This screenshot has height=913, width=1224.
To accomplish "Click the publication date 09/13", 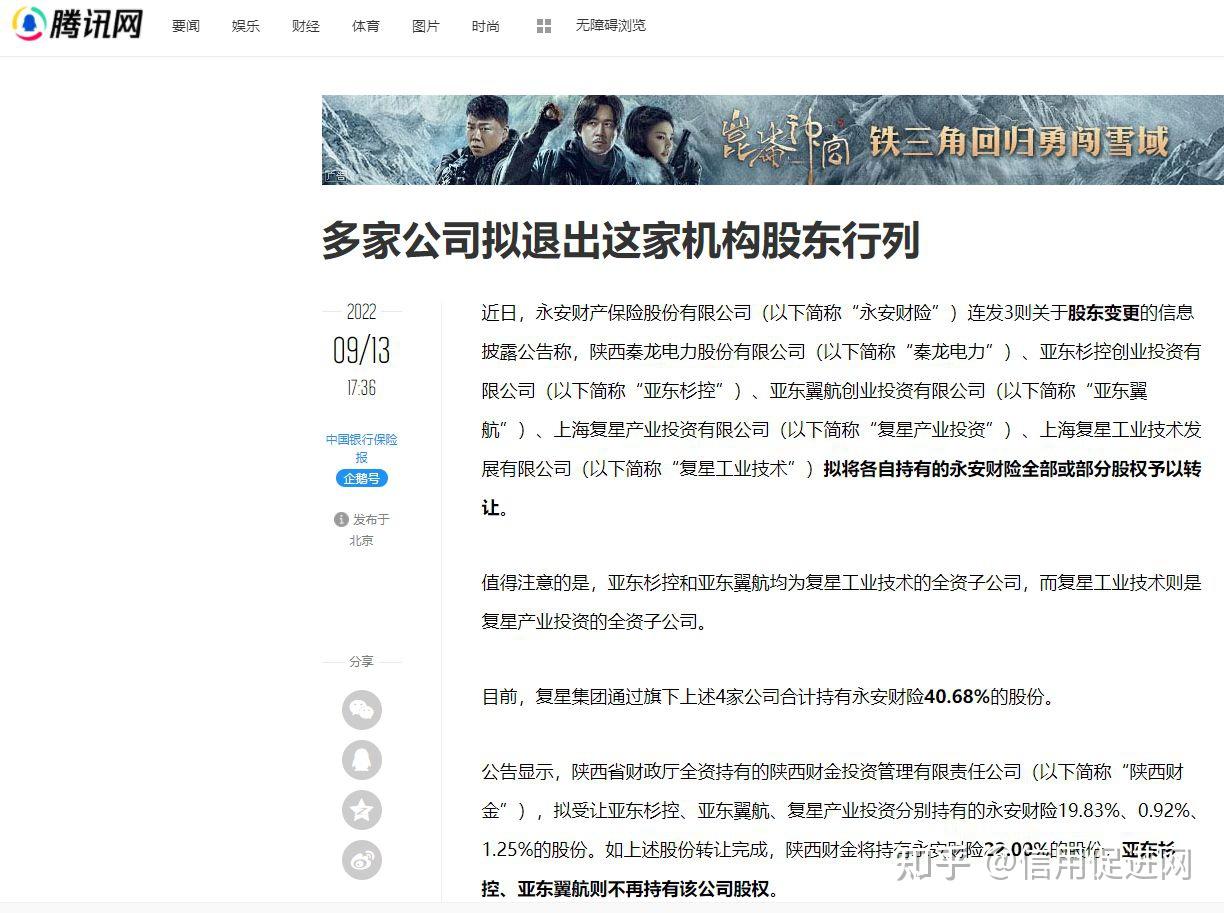I will (x=362, y=350).
